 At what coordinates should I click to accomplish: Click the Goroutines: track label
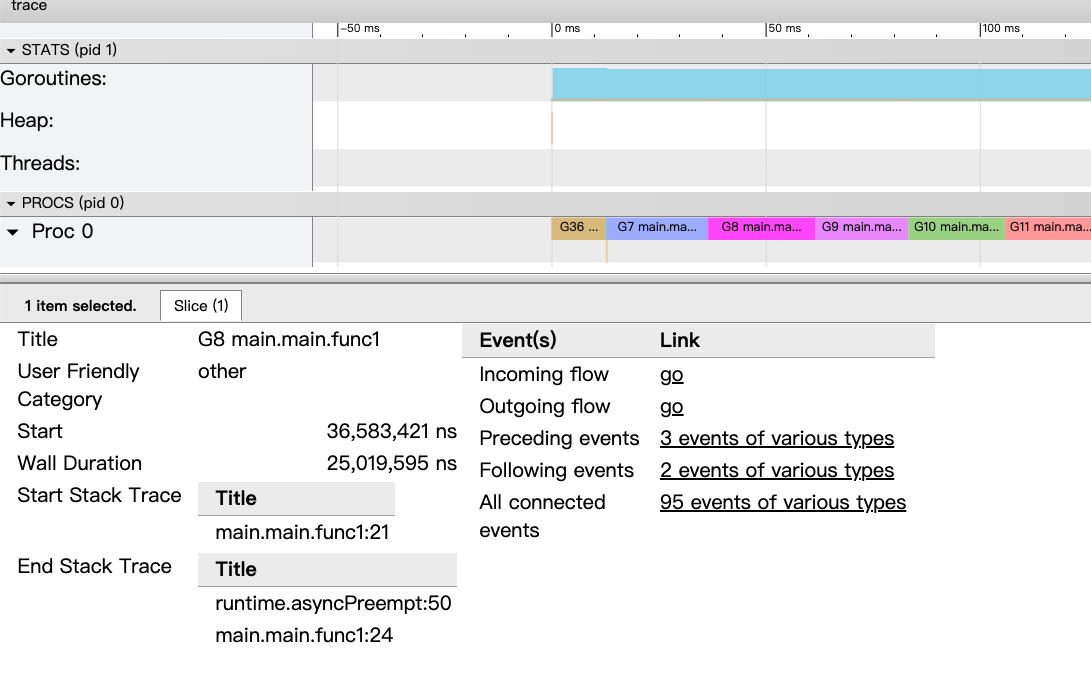(54, 79)
